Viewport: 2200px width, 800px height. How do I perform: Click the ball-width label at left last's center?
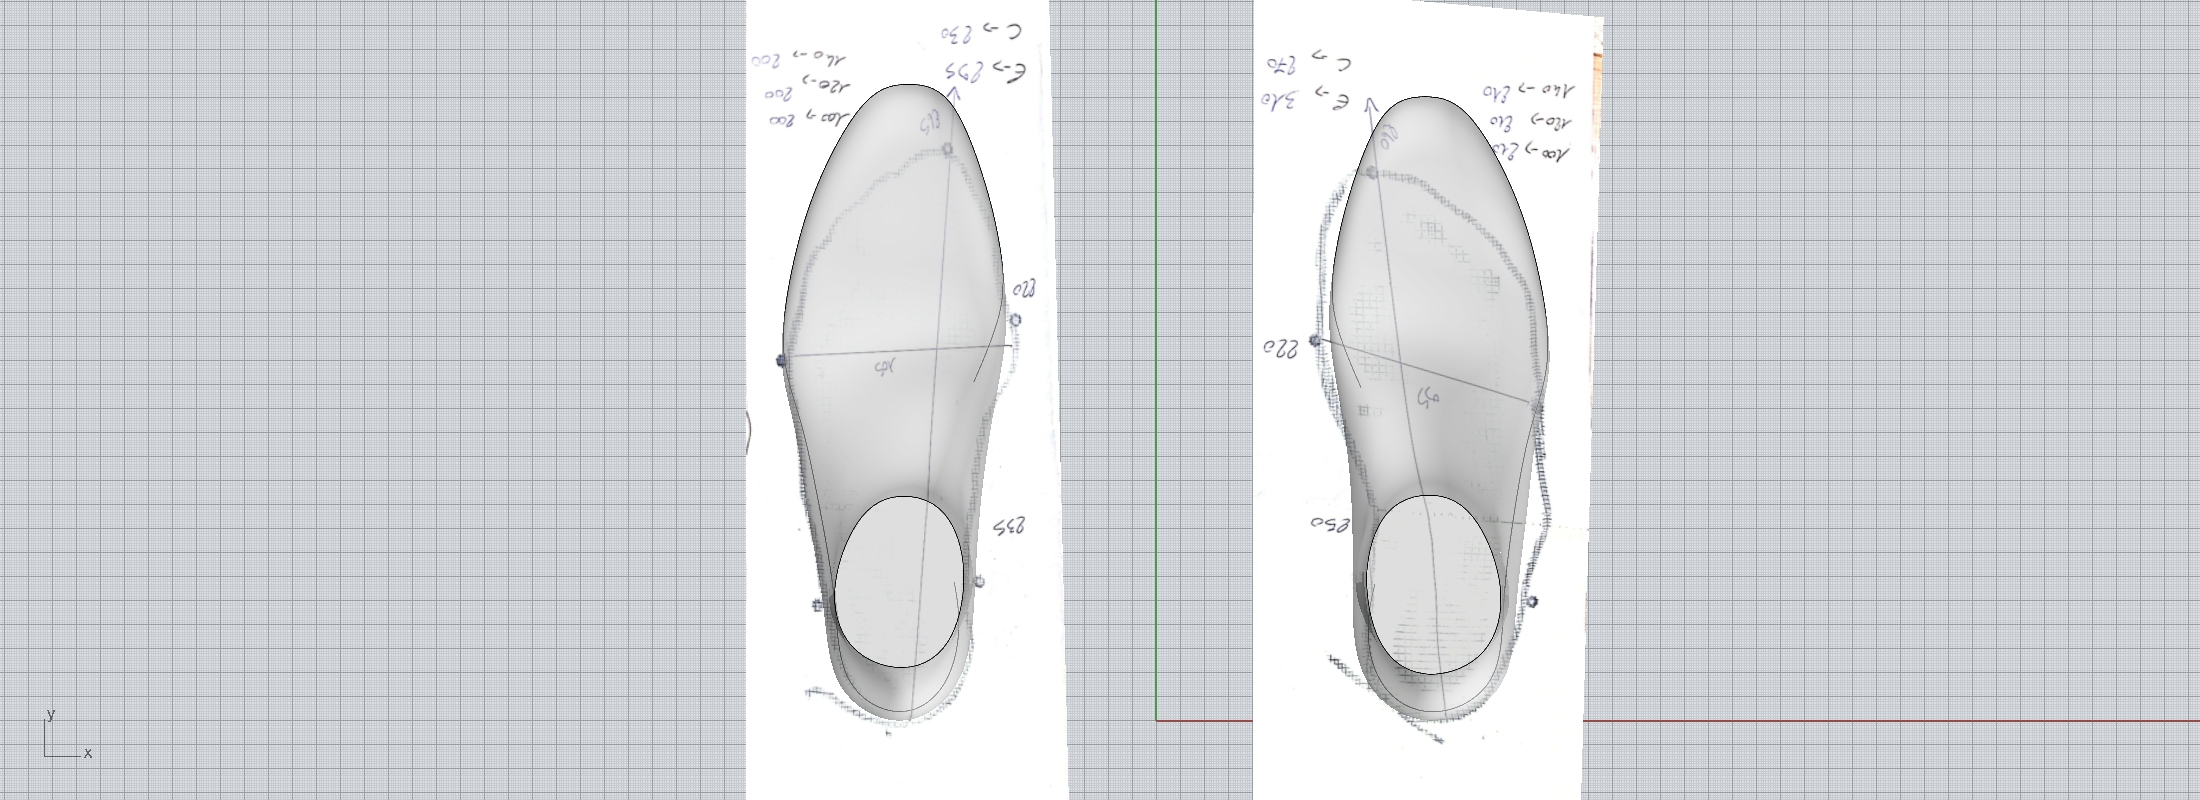pyautogui.click(x=885, y=369)
